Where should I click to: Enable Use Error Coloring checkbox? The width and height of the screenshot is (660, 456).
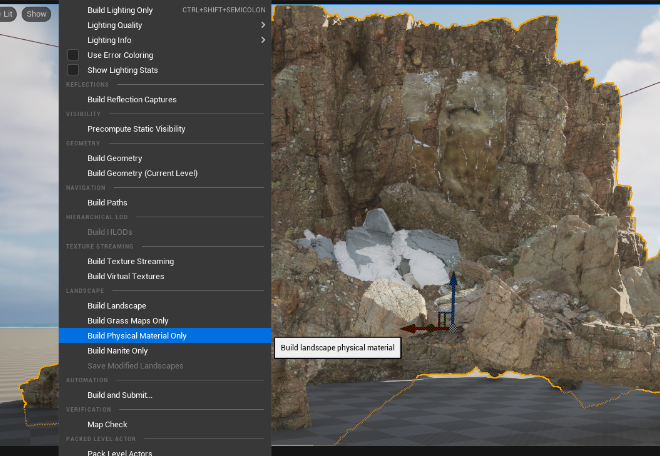pyautogui.click(x=72, y=55)
